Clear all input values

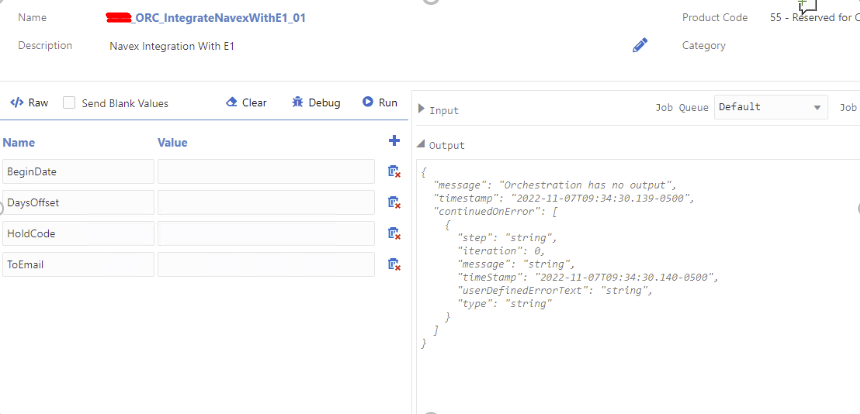[246, 103]
